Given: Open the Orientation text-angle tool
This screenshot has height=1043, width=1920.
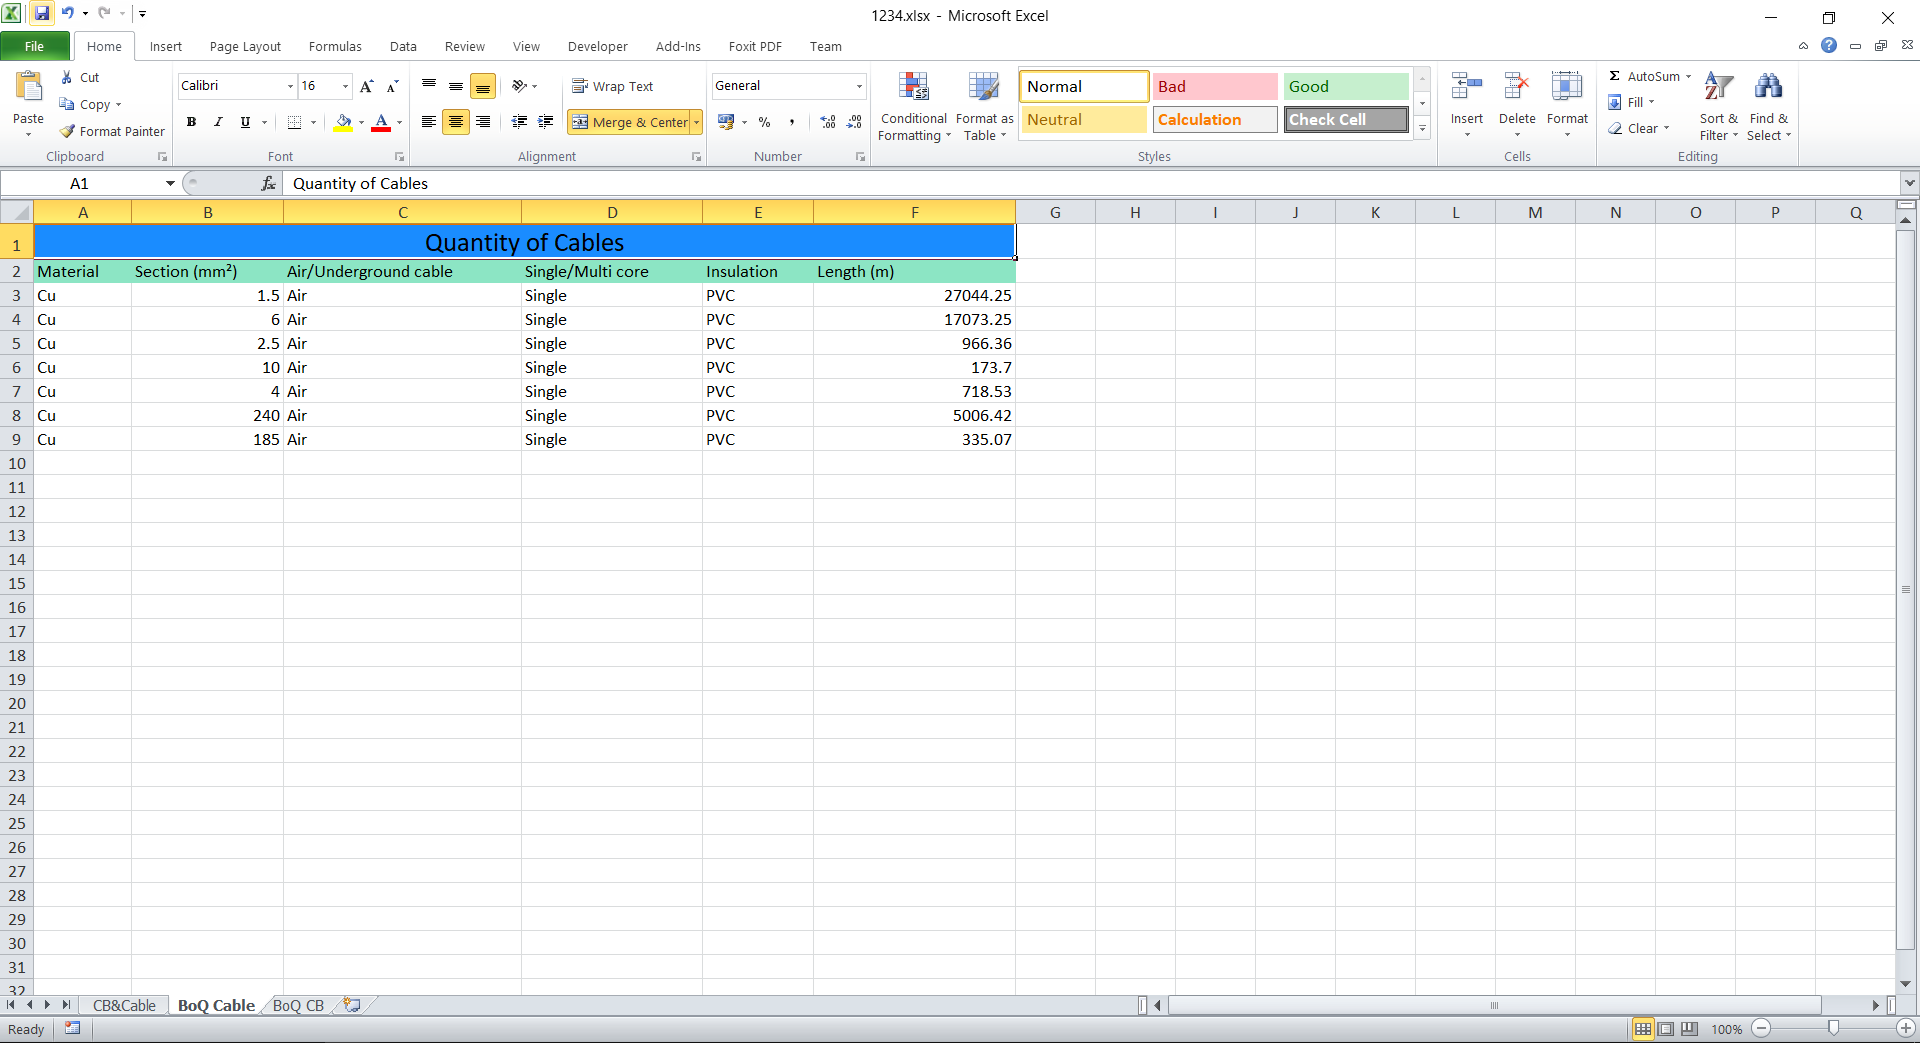Looking at the screenshot, I should point(524,86).
